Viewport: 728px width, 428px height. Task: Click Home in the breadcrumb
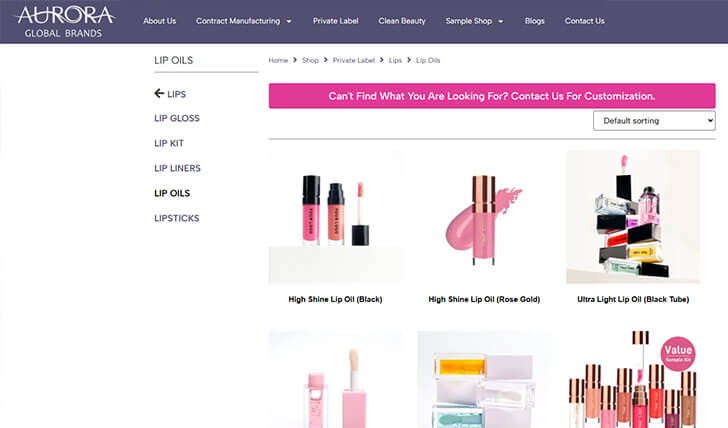278,61
